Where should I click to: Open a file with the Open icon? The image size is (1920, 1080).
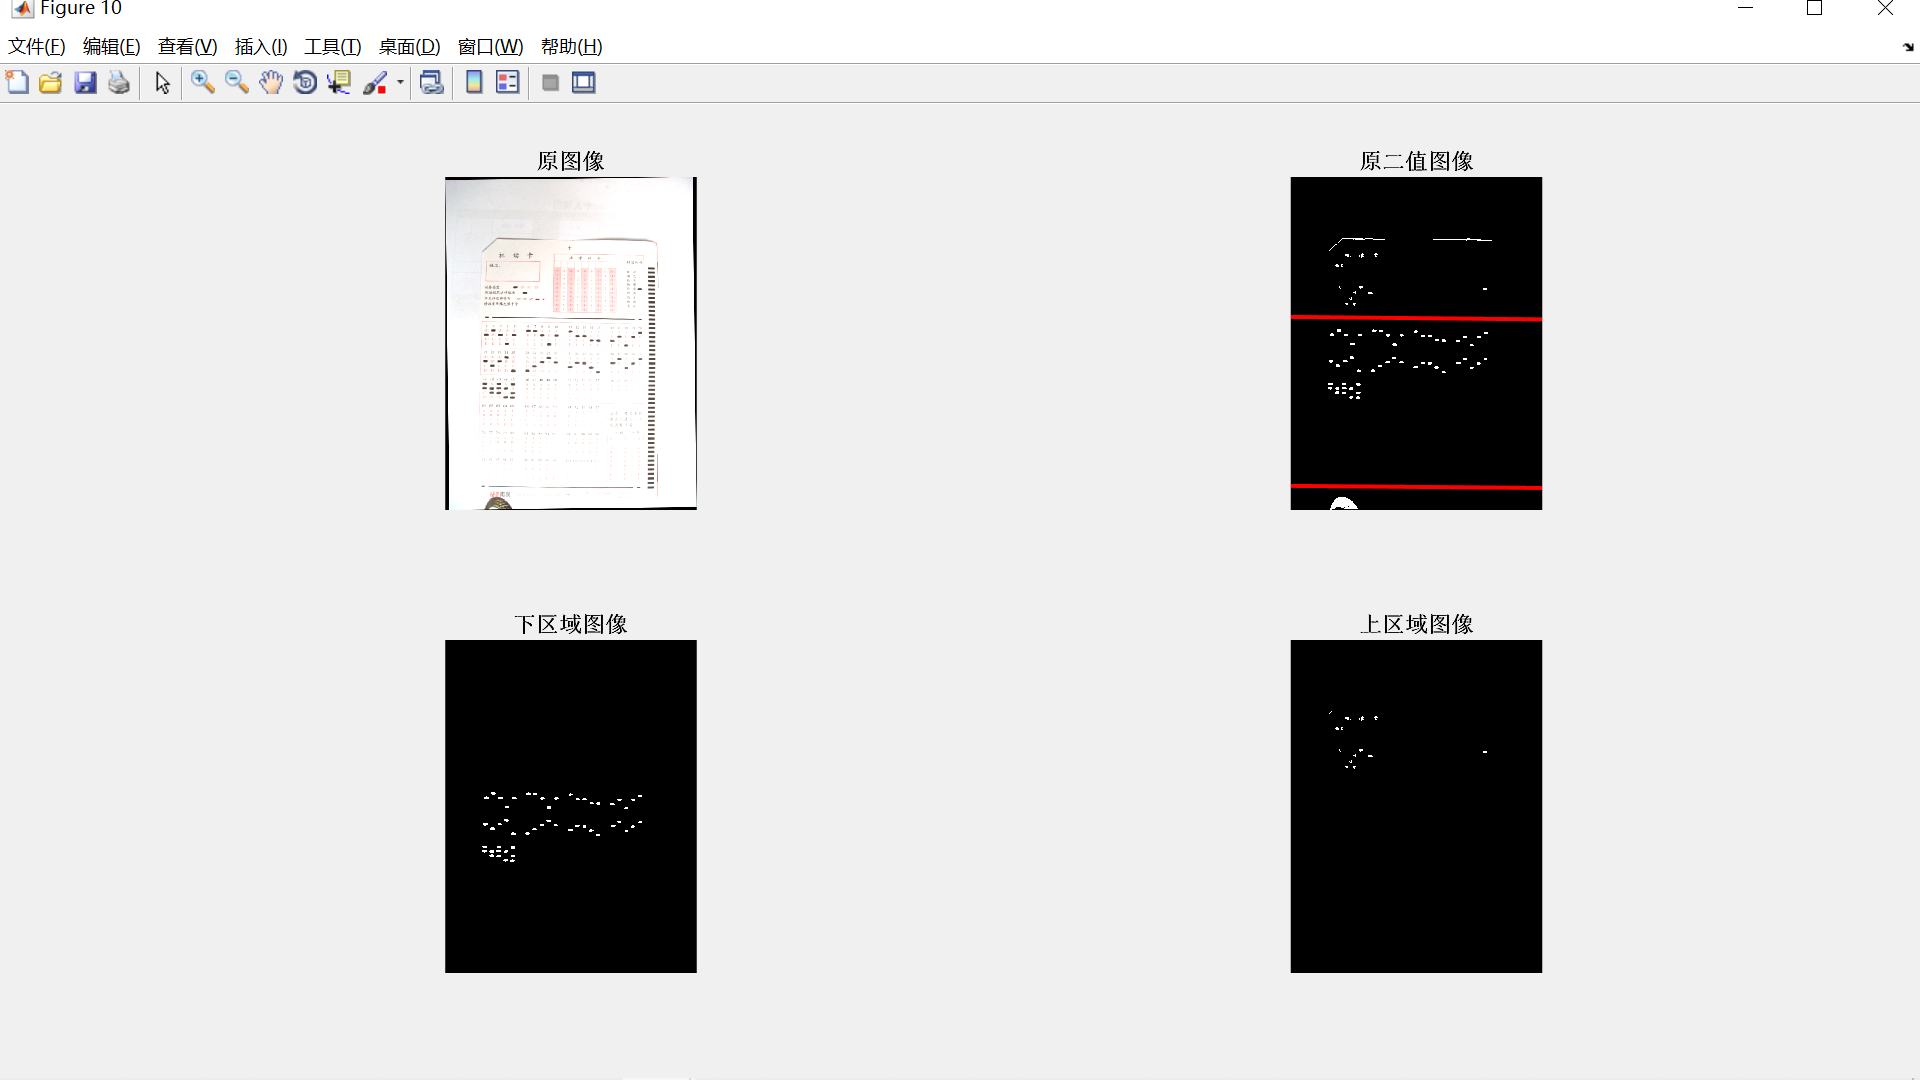tap(51, 83)
